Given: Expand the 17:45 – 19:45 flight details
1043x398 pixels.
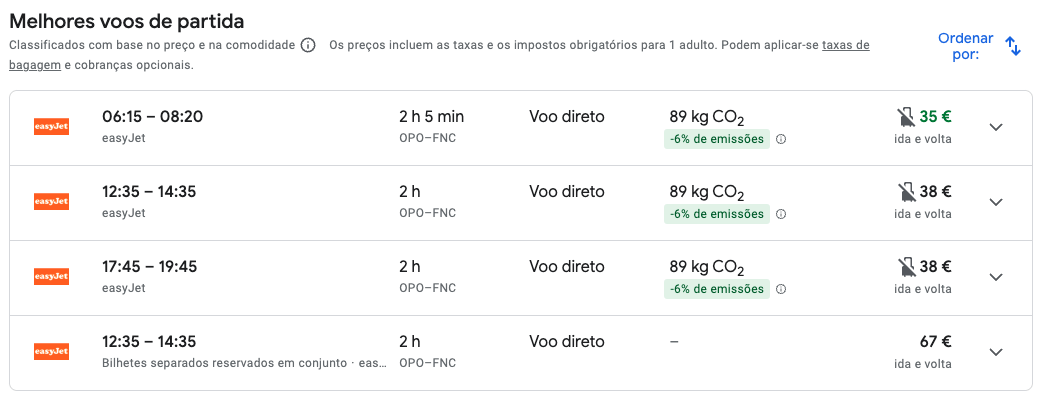Looking at the screenshot, I should pos(996,277).
